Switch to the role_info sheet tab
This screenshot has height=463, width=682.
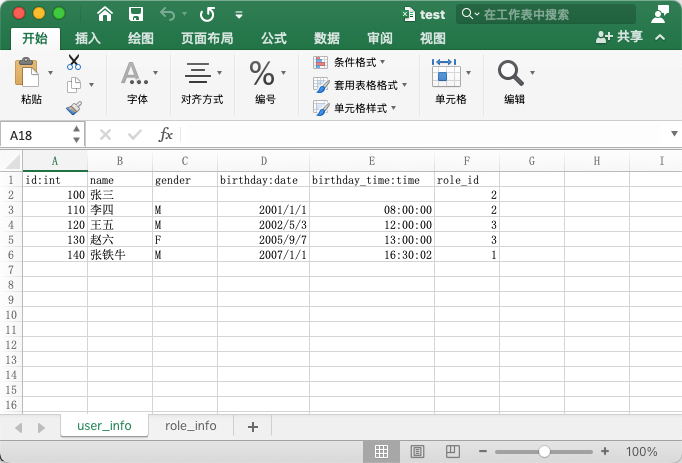[x=191, y=426]
